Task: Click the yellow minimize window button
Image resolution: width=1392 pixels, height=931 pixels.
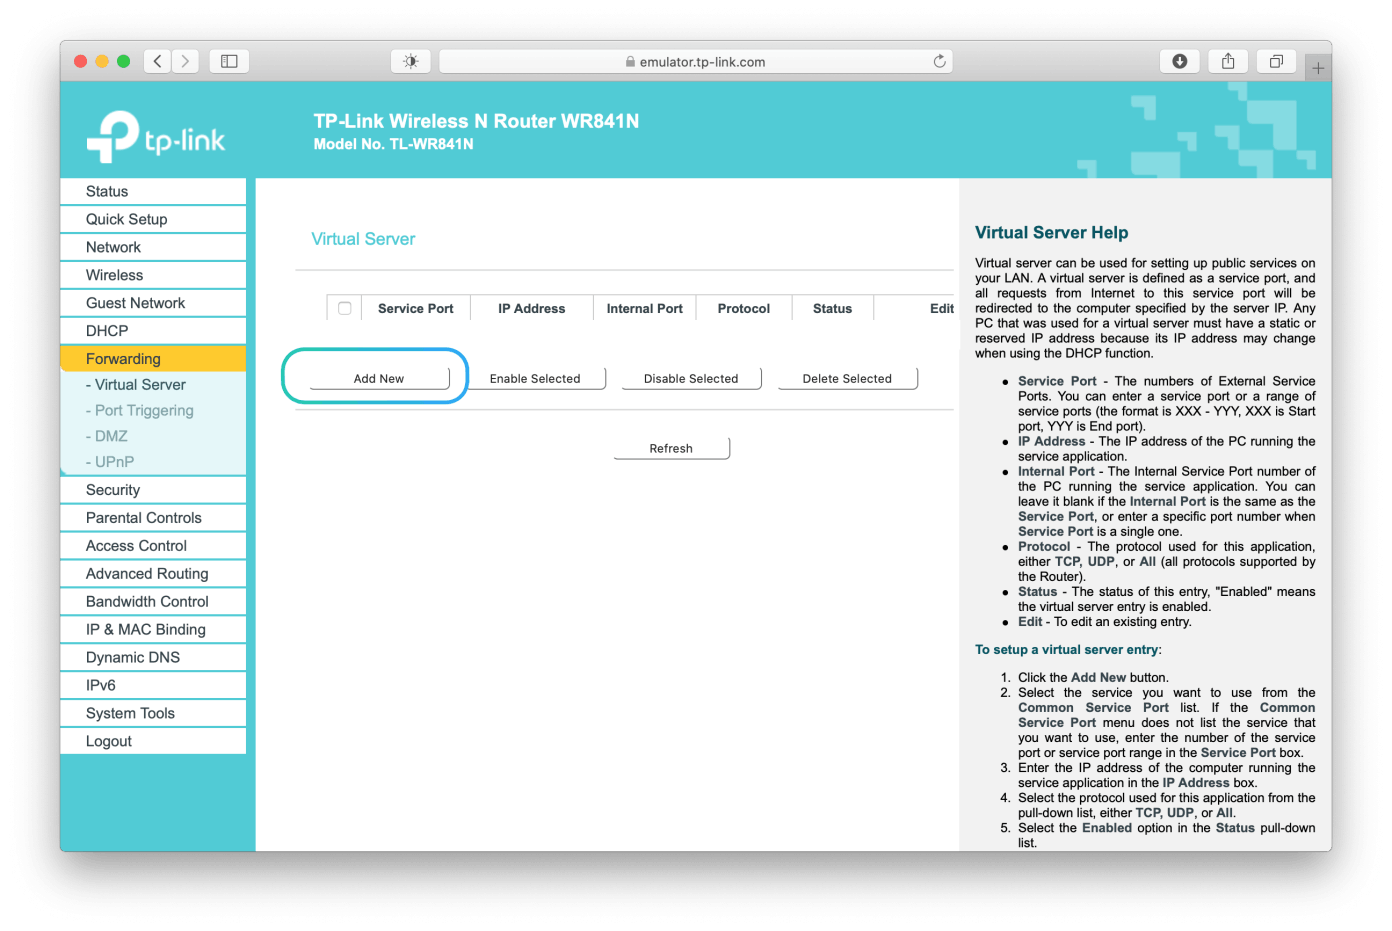Action: [x=102, y=61]
